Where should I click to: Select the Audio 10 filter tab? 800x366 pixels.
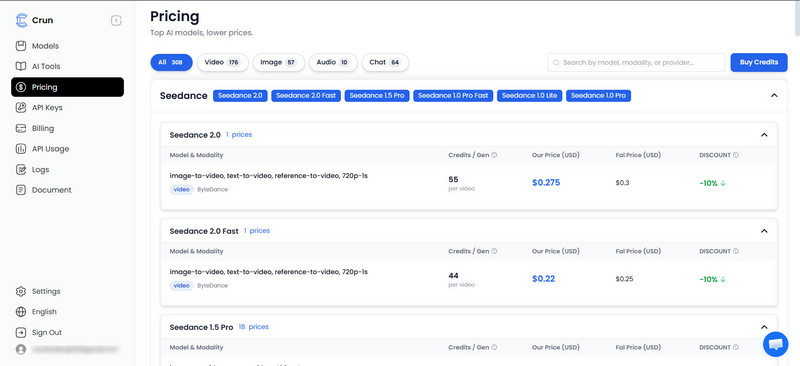333,62
